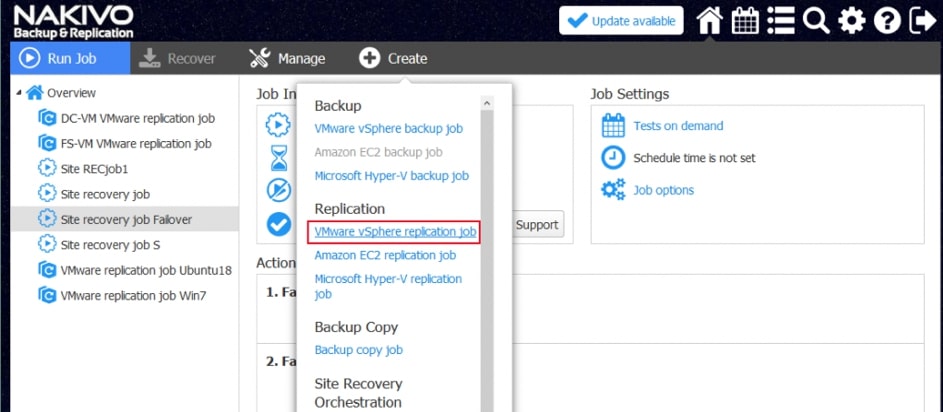Click the Search magnifier icon

pos(816,22)
